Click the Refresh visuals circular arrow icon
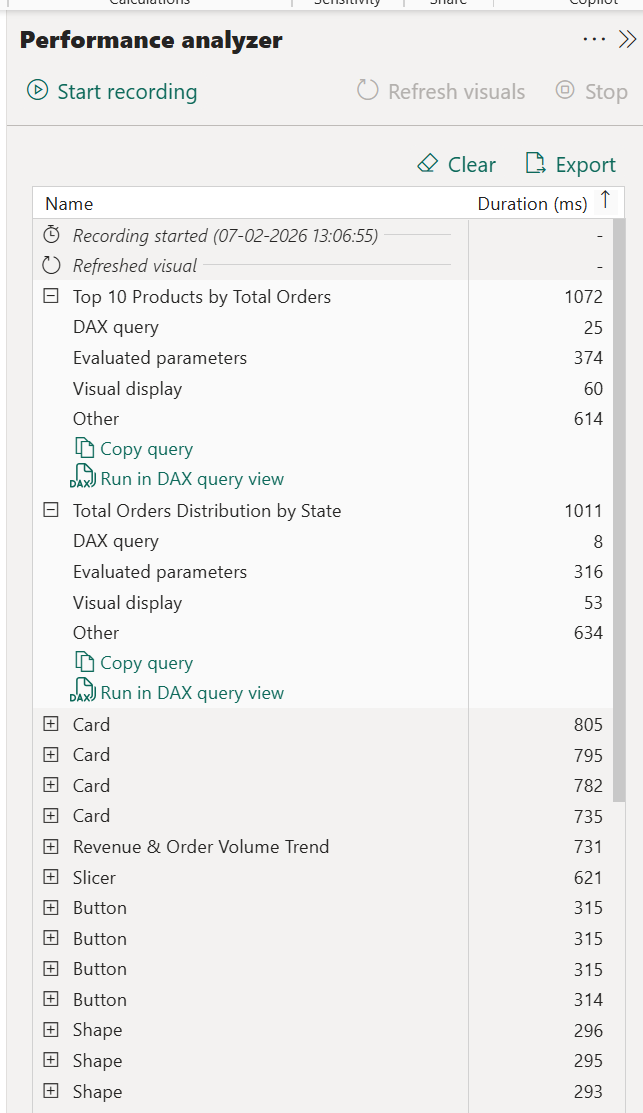643x1113 pixels. pos(368,91)
